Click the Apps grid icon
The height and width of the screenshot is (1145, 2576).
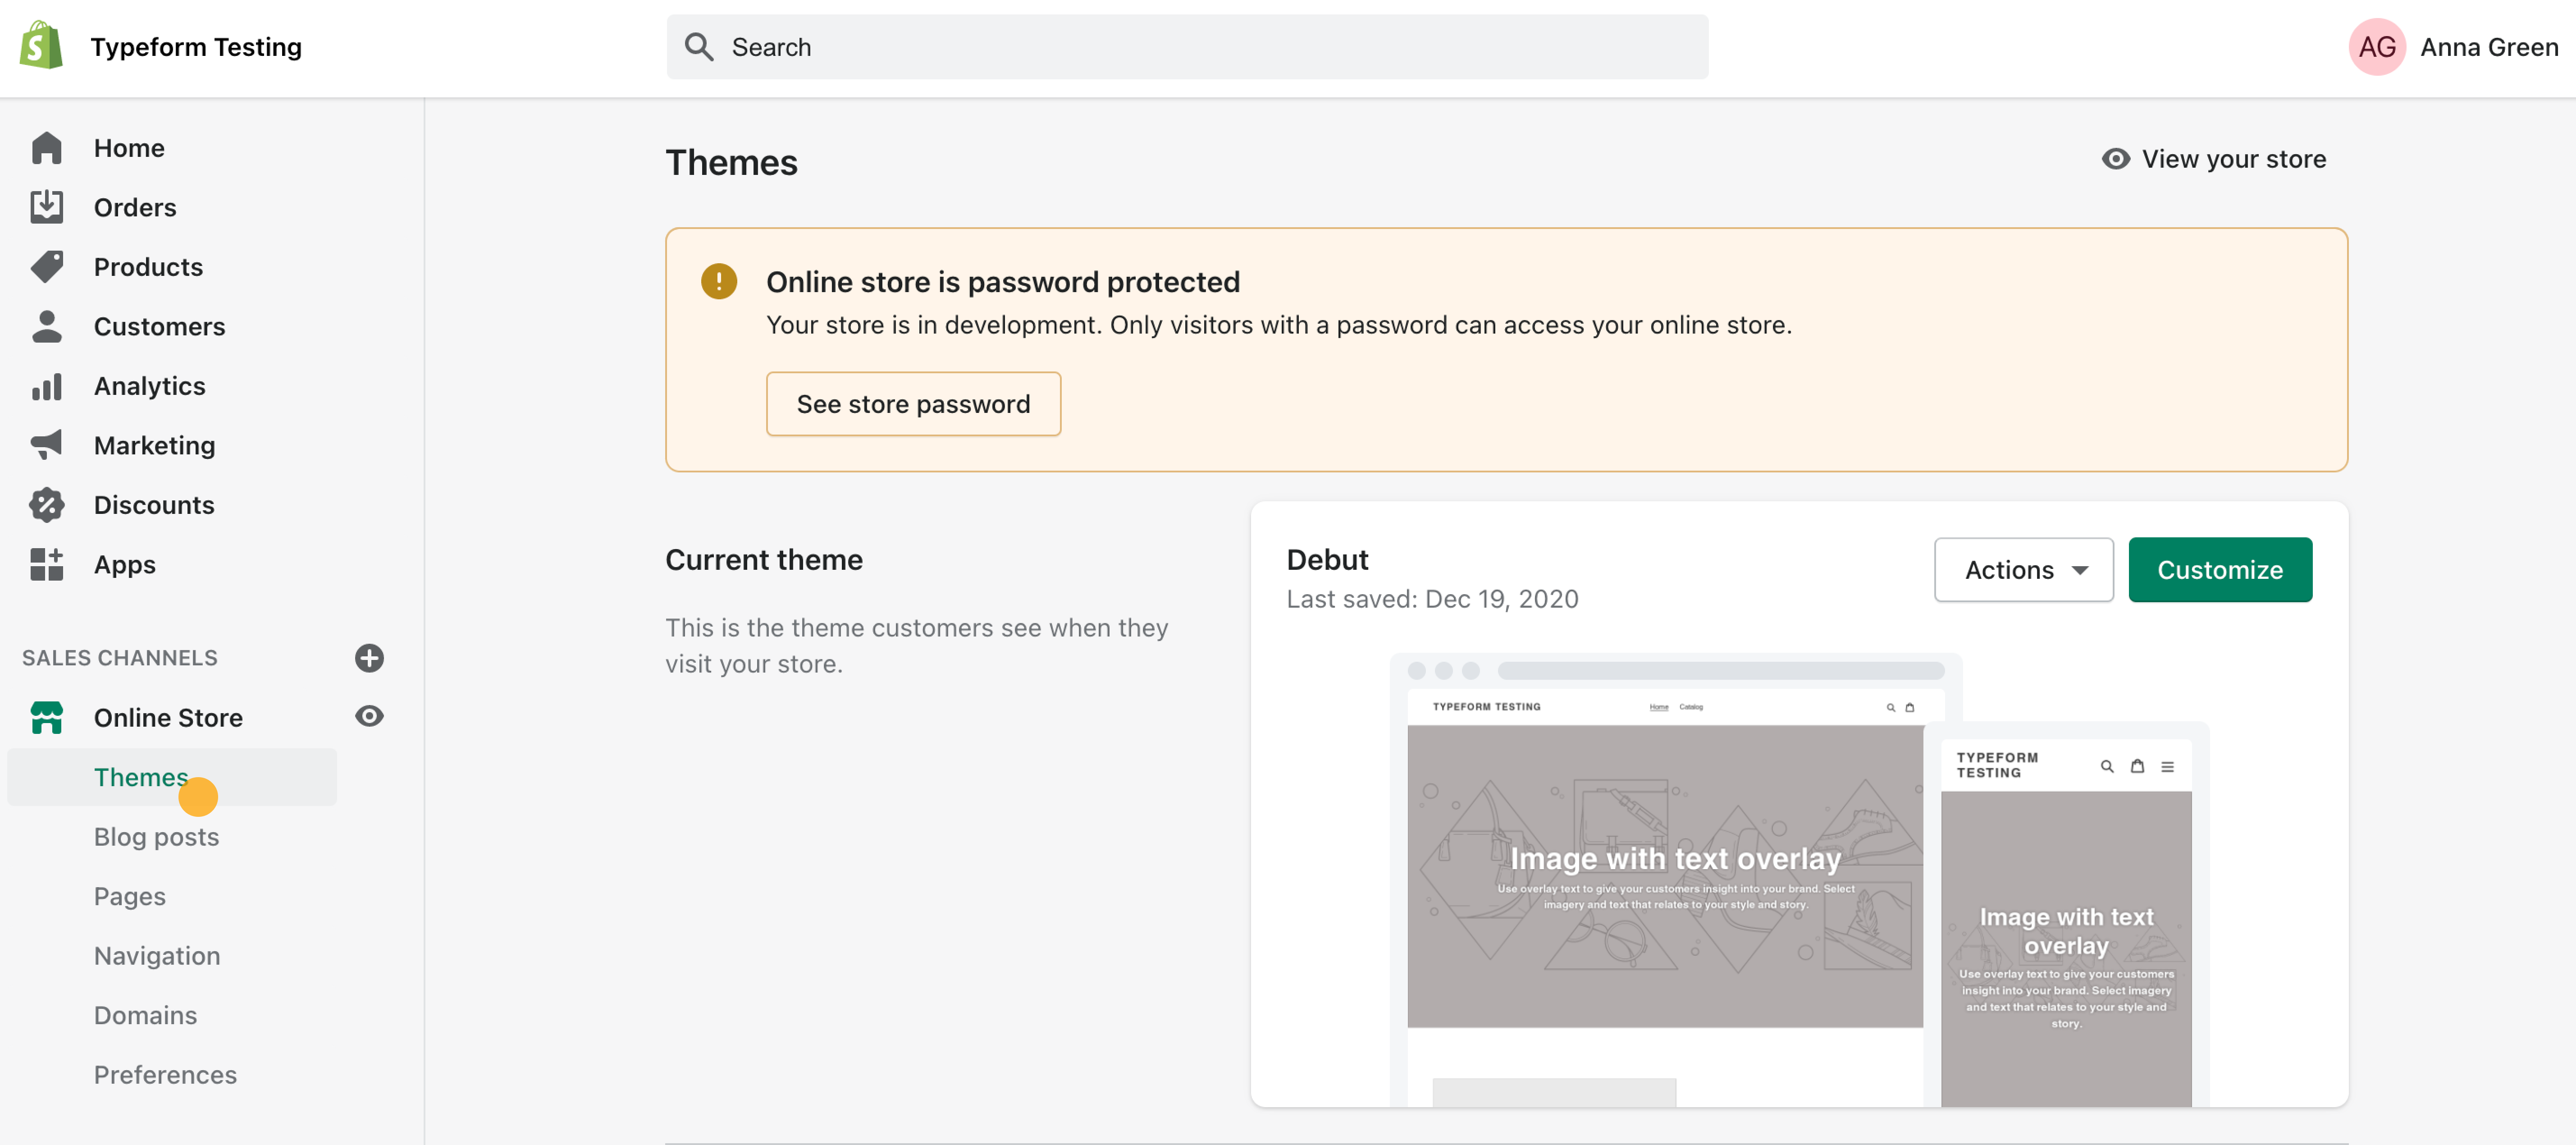pos(46,564)
